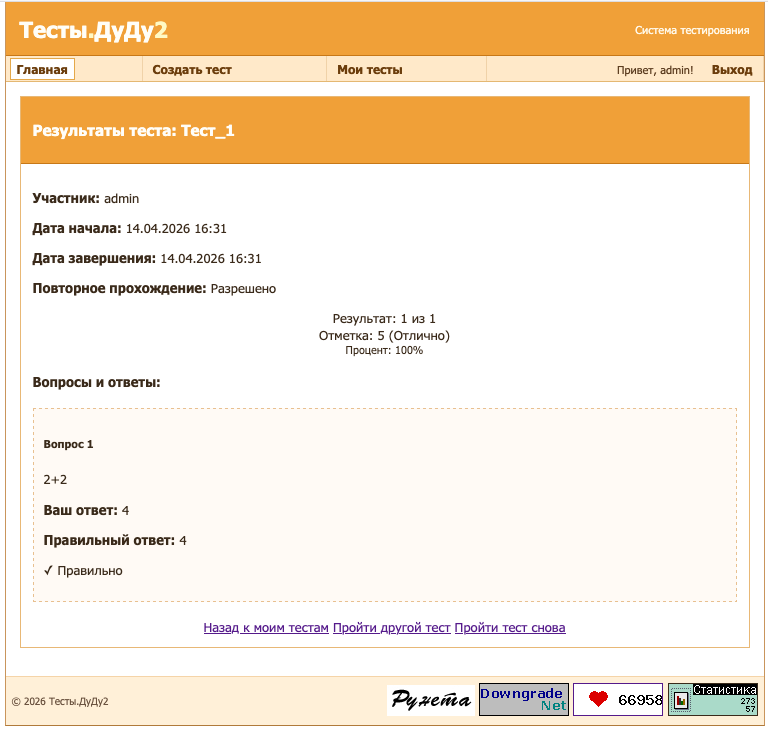Image resolution: width=768 pixels, height=729 pixels.
Task: Click the bar chart icon in Статистика badge
Action: coord(681,701)
